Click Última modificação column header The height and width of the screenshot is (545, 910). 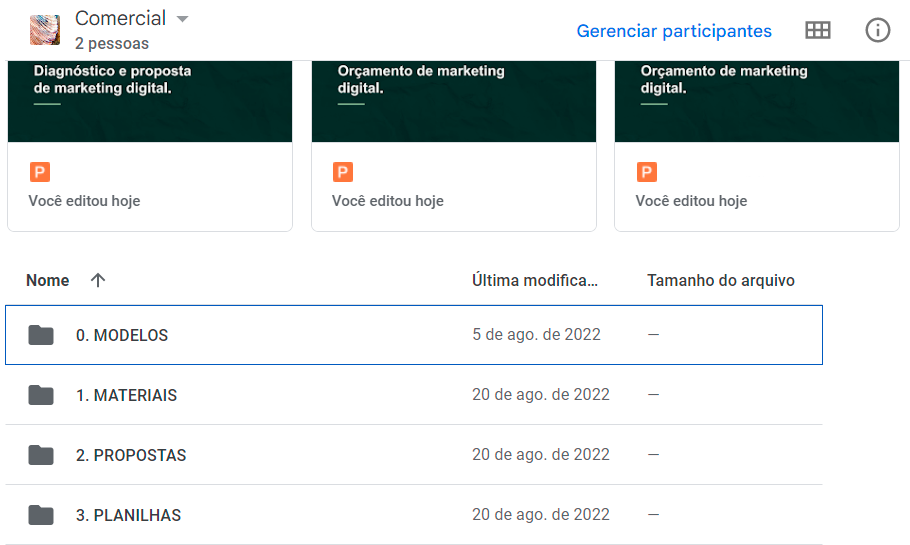(x=535, y=280)
